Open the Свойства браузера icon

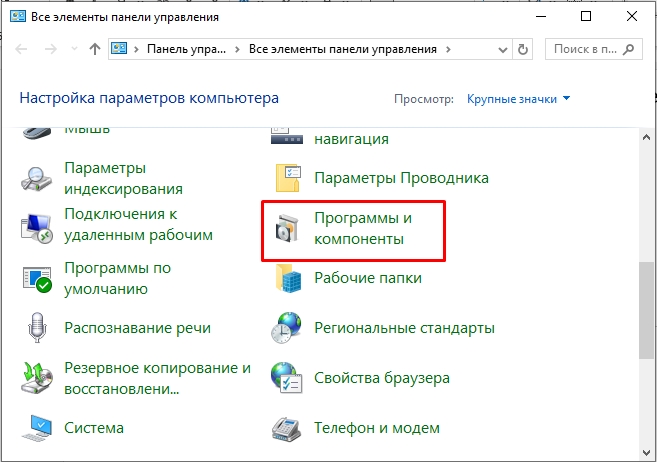288,379
